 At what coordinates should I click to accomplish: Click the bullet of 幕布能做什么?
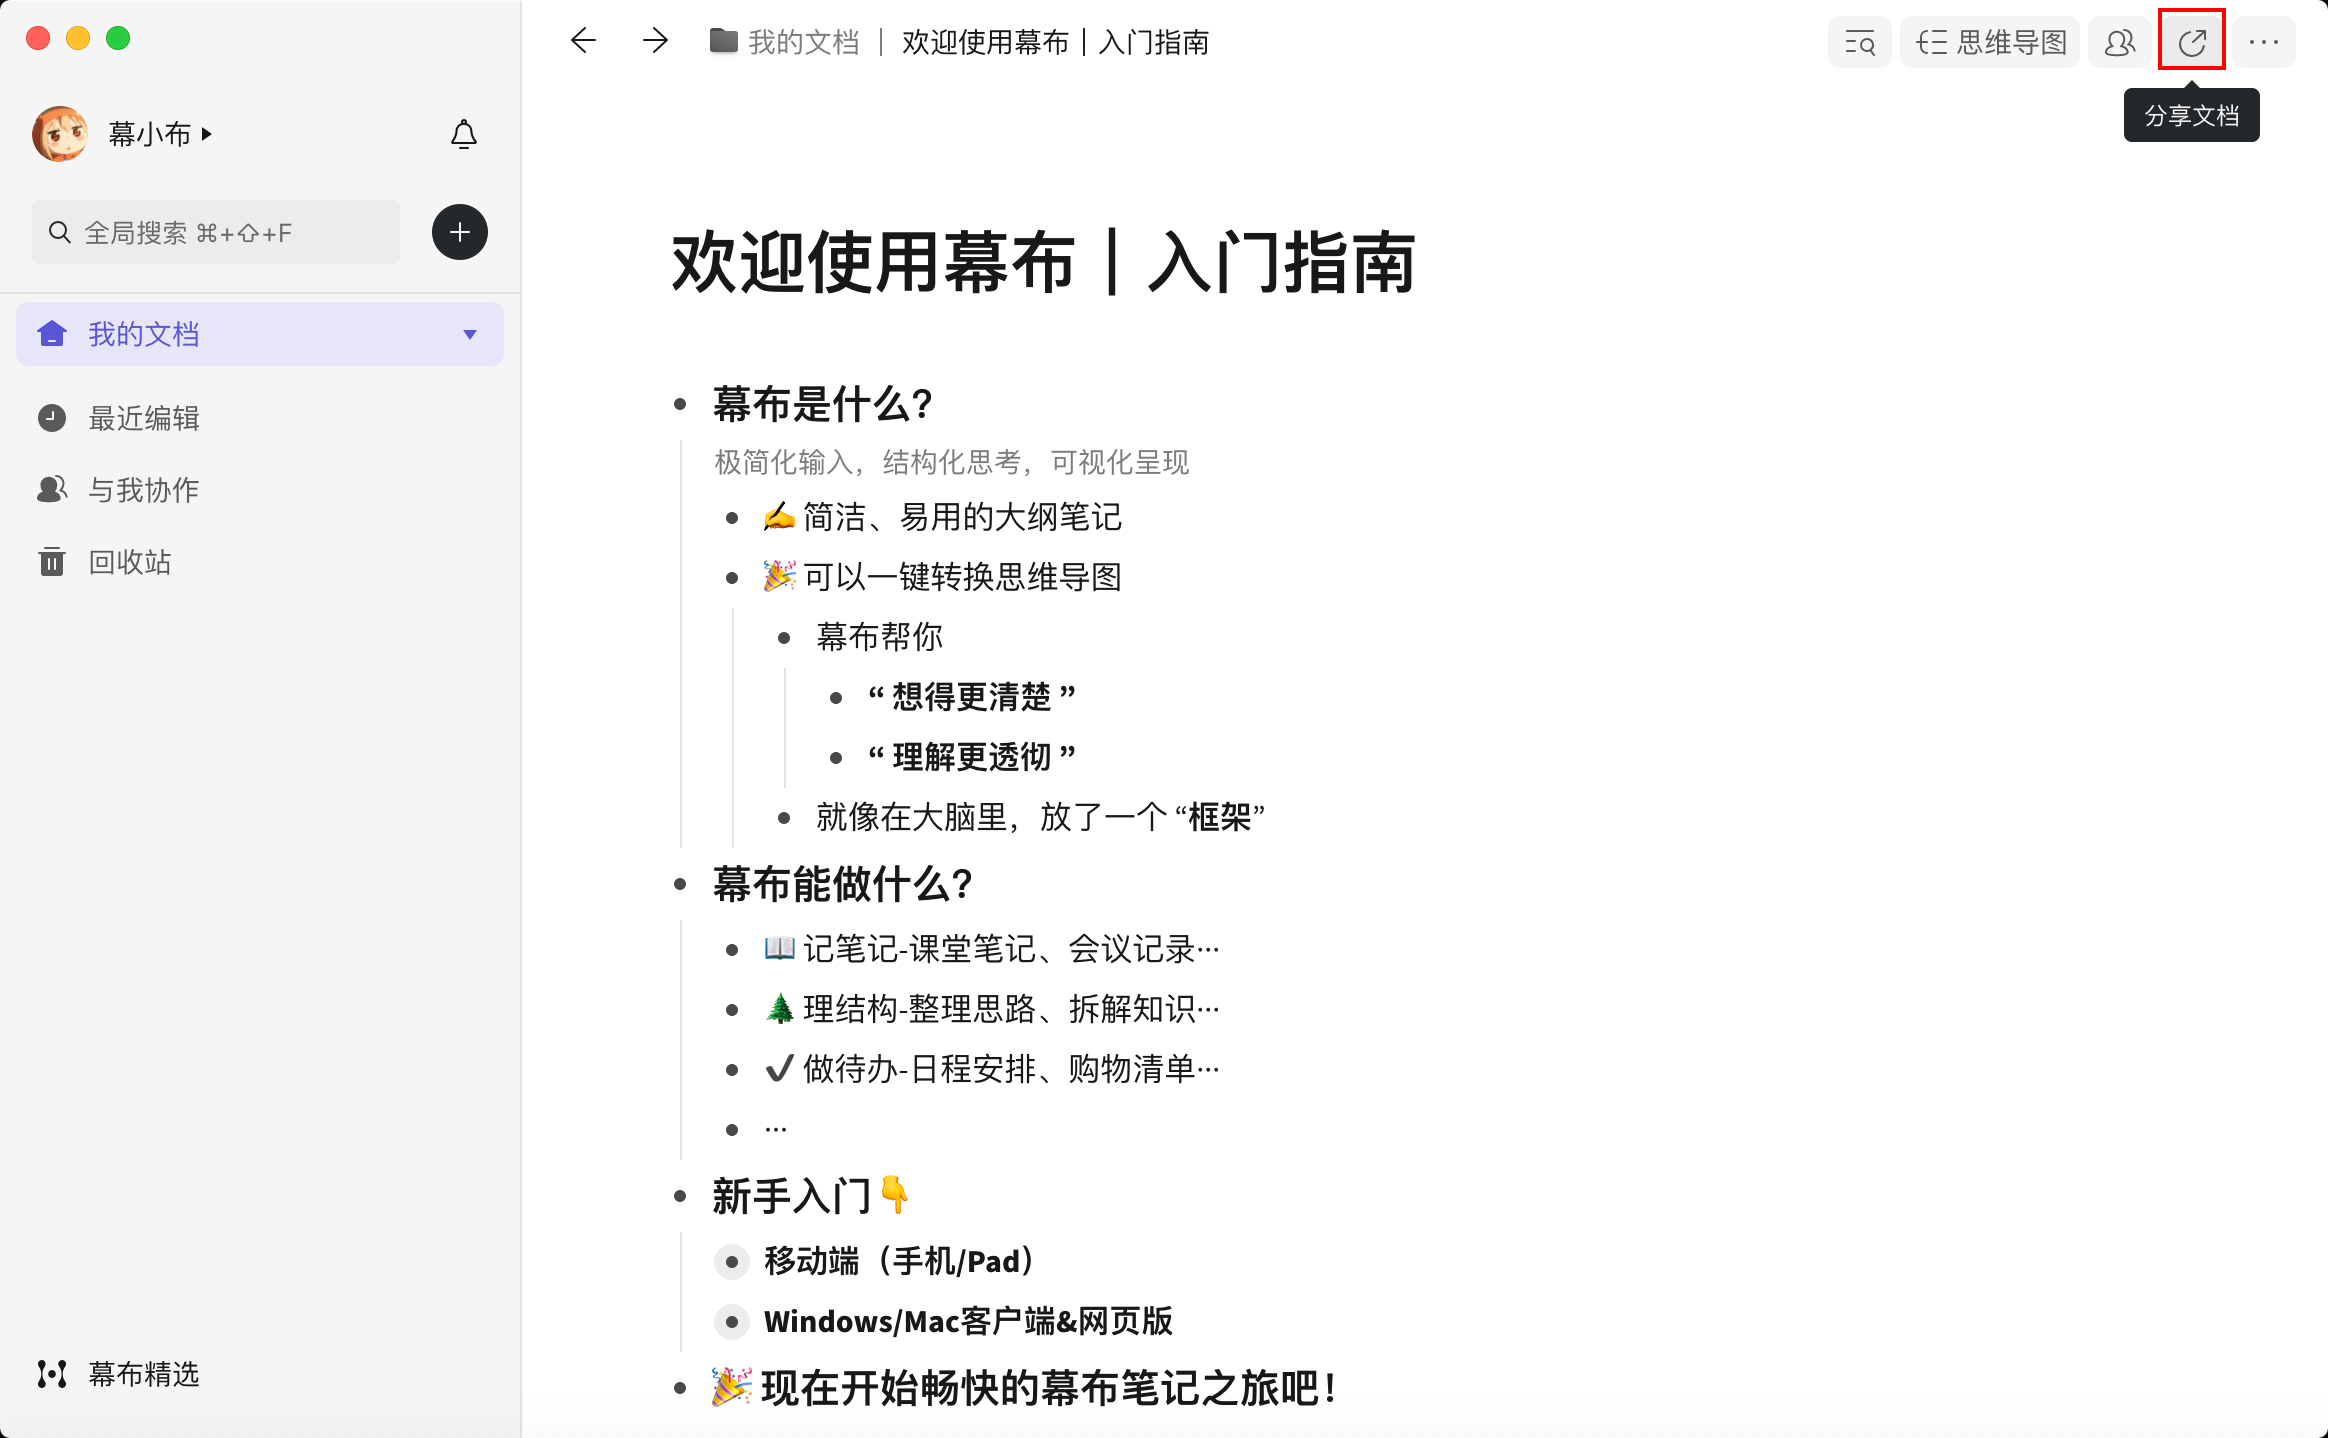[680, 885]
